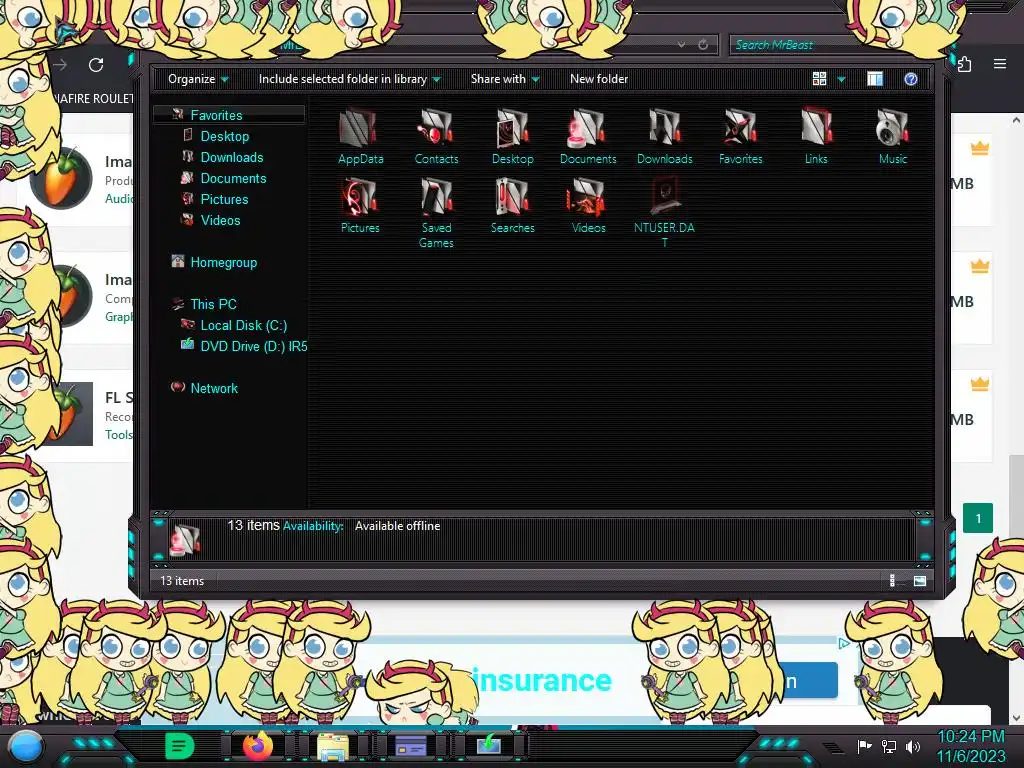
Task: Select Favorites in navigation pane
Action: coord(216,115)
